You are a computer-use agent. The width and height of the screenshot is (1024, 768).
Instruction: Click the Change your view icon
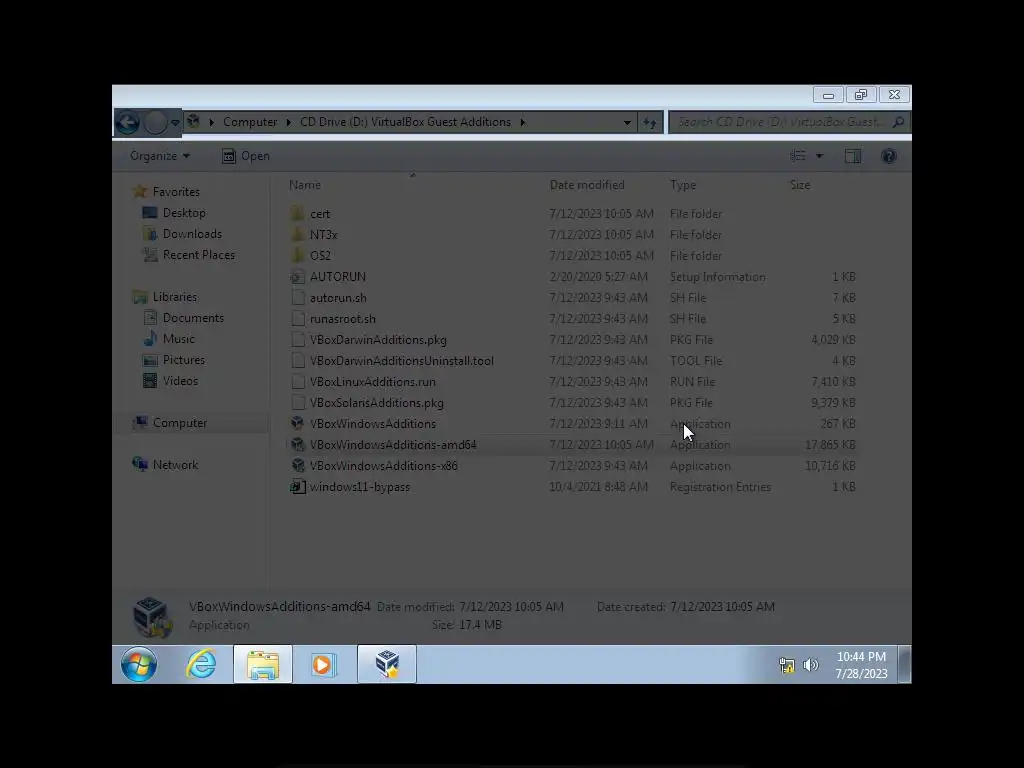798,156
